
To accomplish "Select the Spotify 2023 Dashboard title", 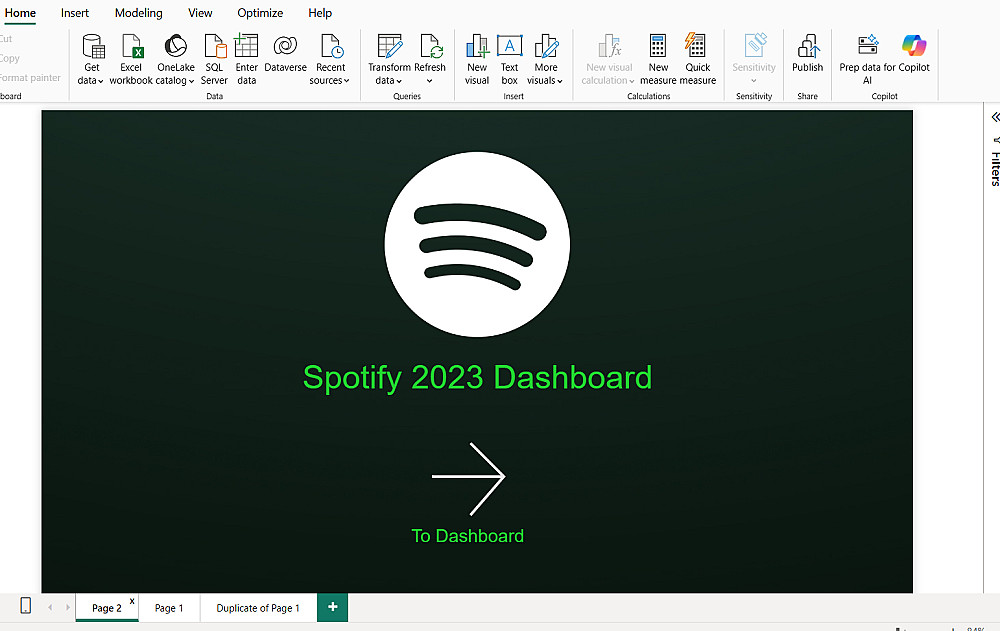I will (477, 378).
